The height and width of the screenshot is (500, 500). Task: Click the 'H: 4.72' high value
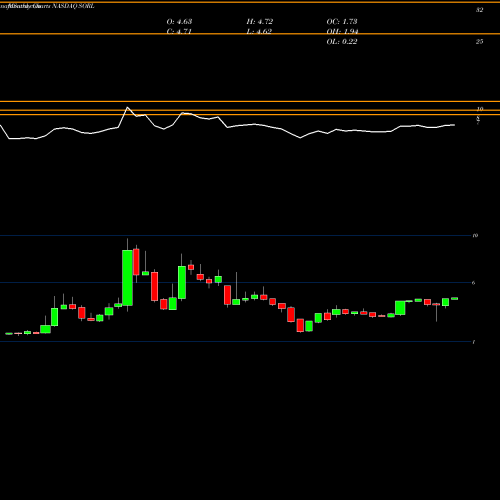260,22
